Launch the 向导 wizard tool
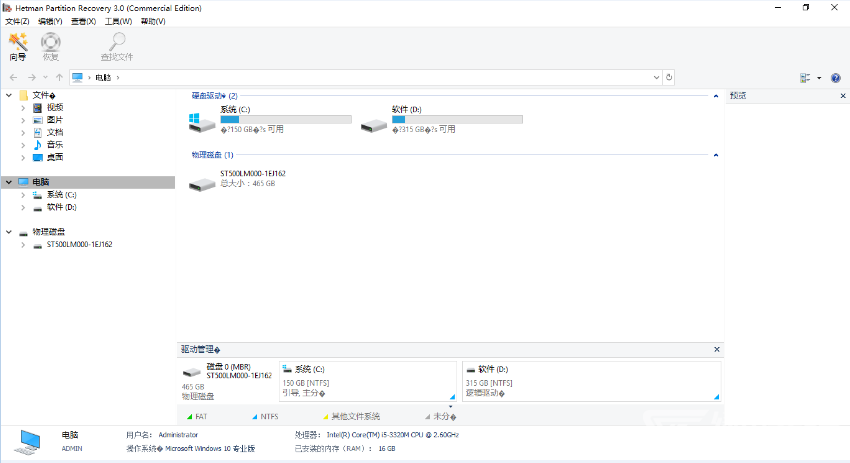Screen dimensions: 850x463 click(x=18, y=47)
